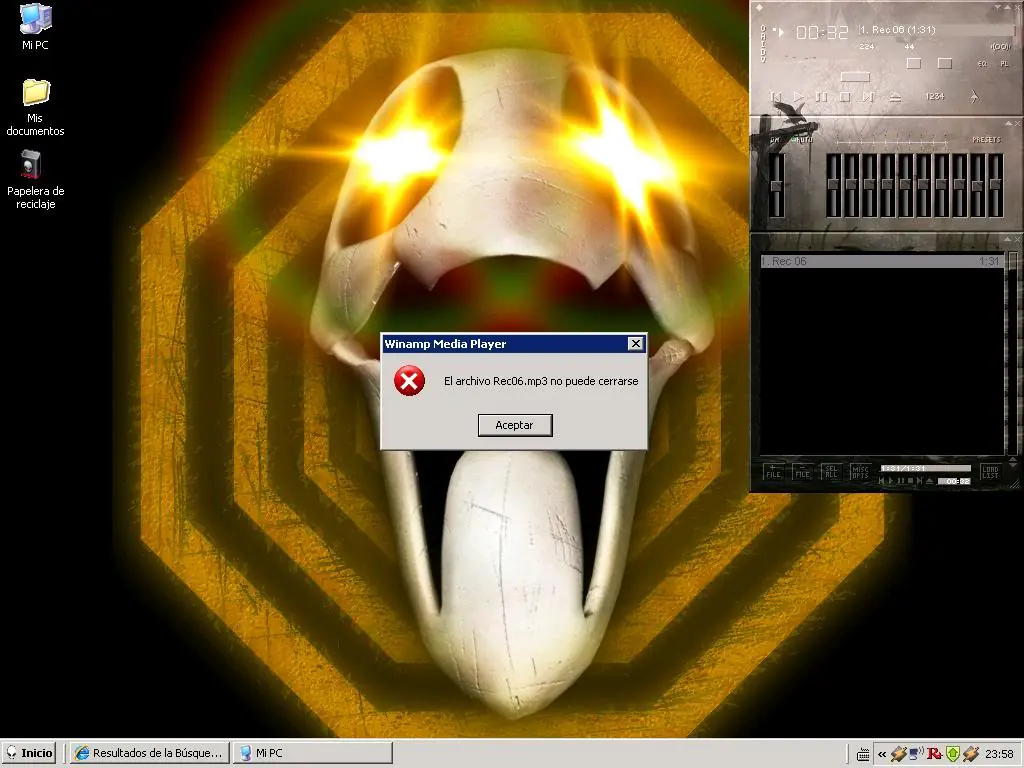1024x768 pixels.
Task: Click the green shield tray icon
Action: (x=952, y=754)
